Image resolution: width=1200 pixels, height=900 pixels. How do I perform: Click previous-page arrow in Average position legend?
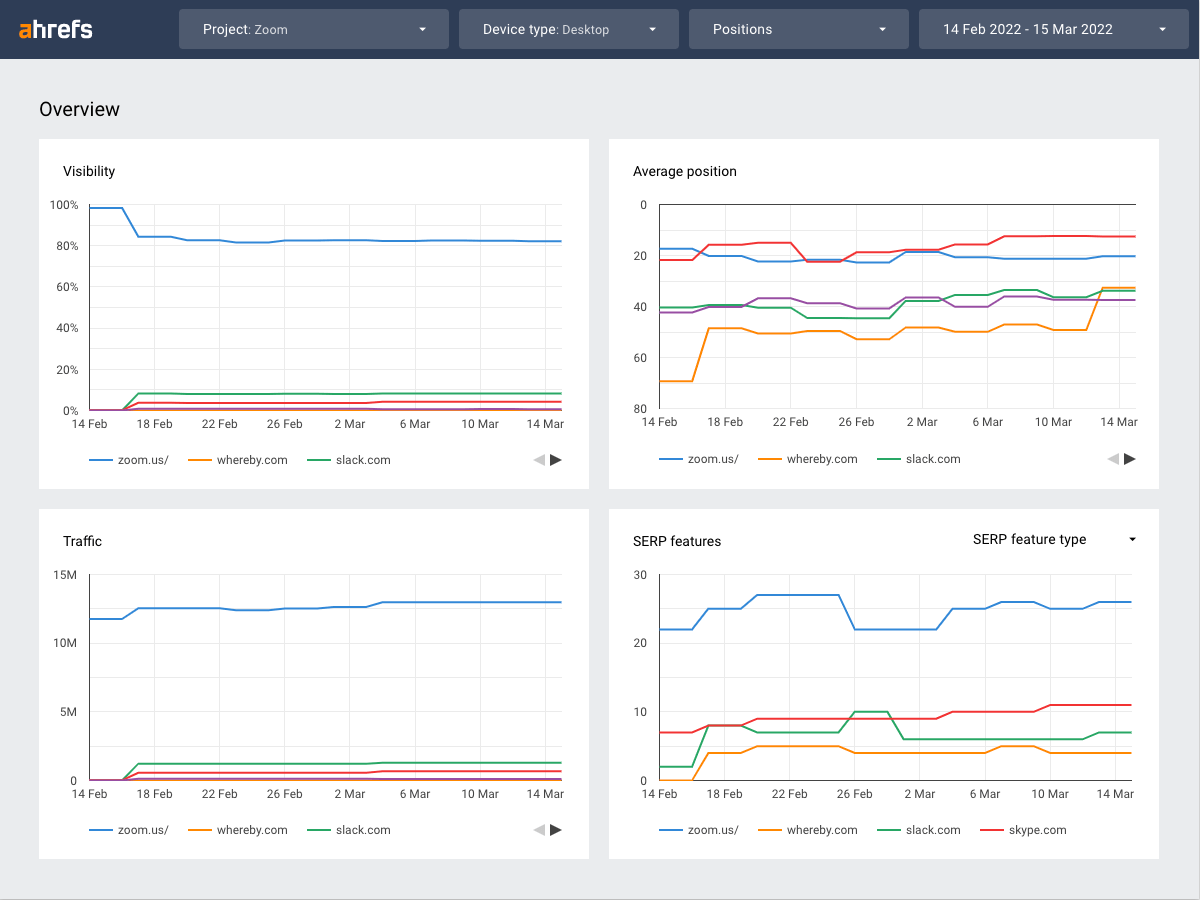click(x=1111, y=458)
